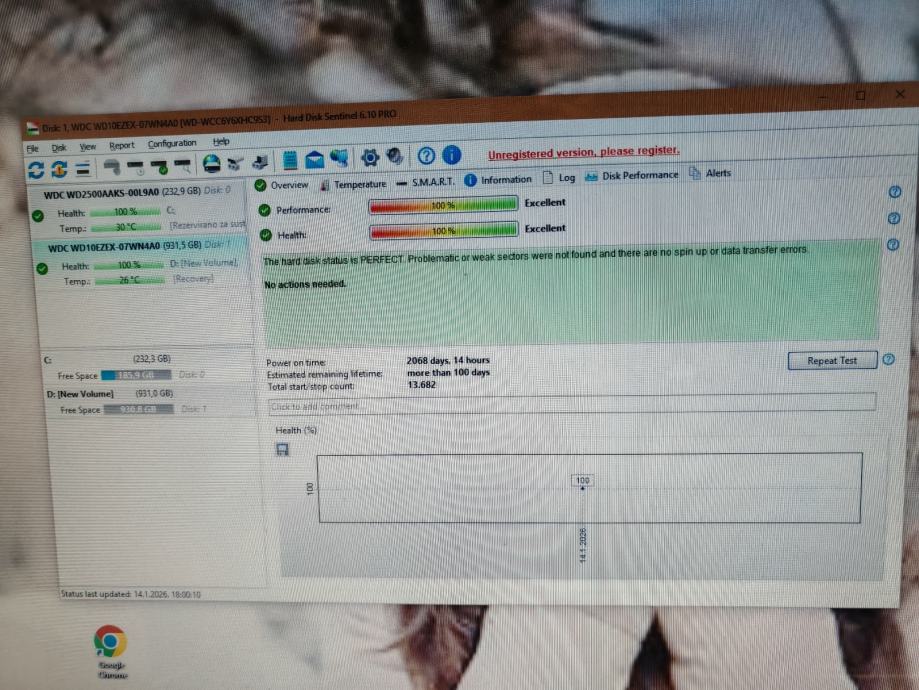Click the save floppy icon above health chart
Viewport: 919px width, 690px height.
282,450
